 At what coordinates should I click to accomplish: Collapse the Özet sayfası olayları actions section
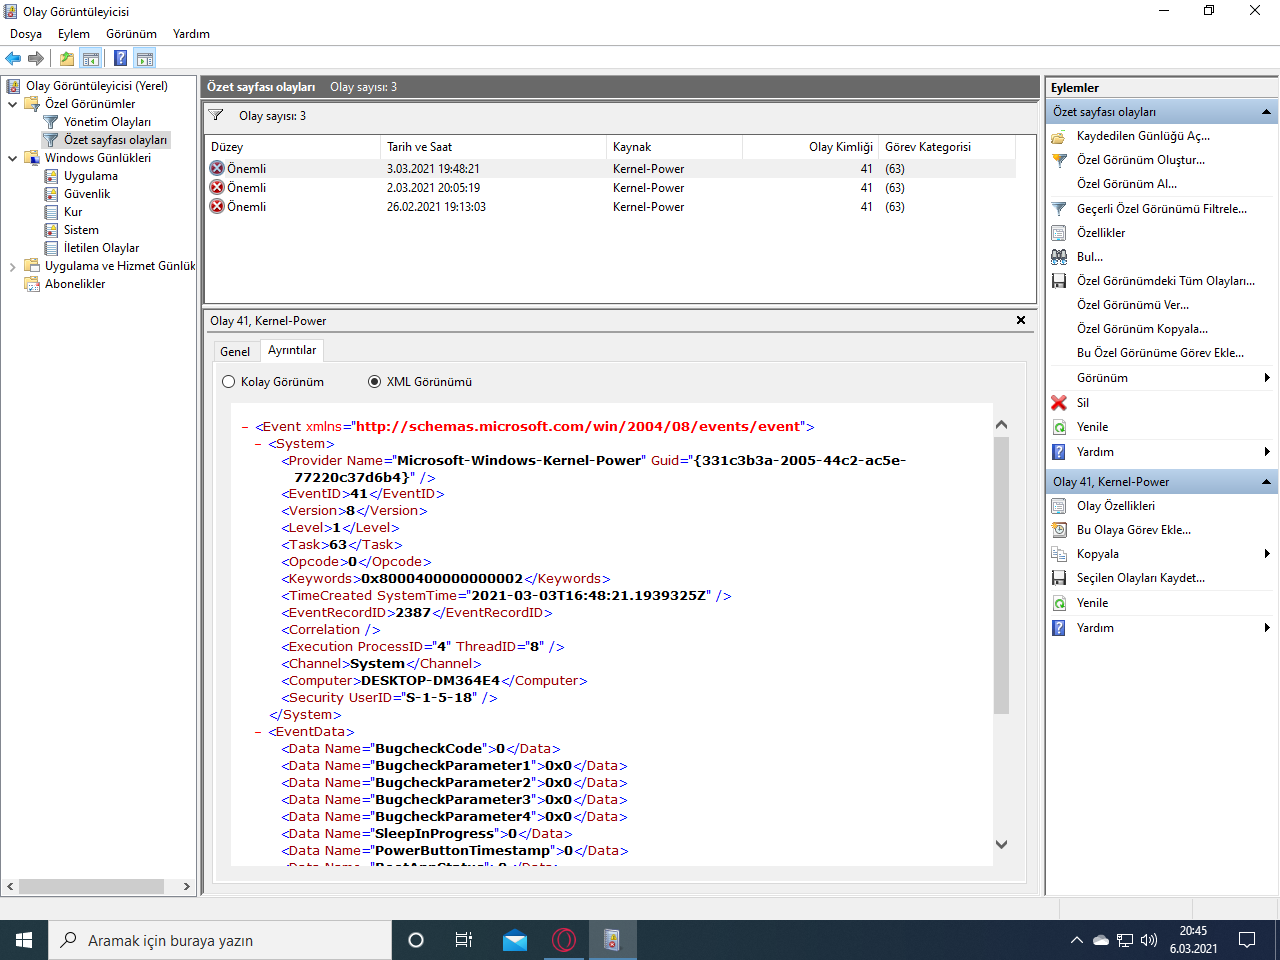1266,112
